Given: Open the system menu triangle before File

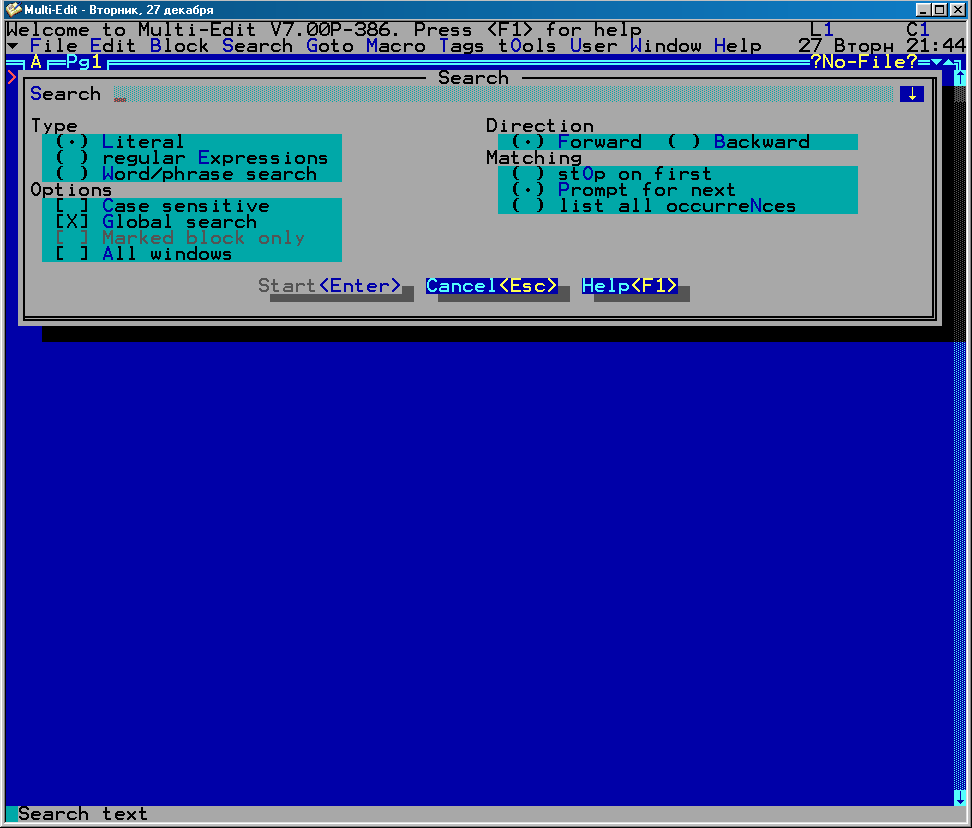Looking at the screenshot, I should [x=12, y=46].
